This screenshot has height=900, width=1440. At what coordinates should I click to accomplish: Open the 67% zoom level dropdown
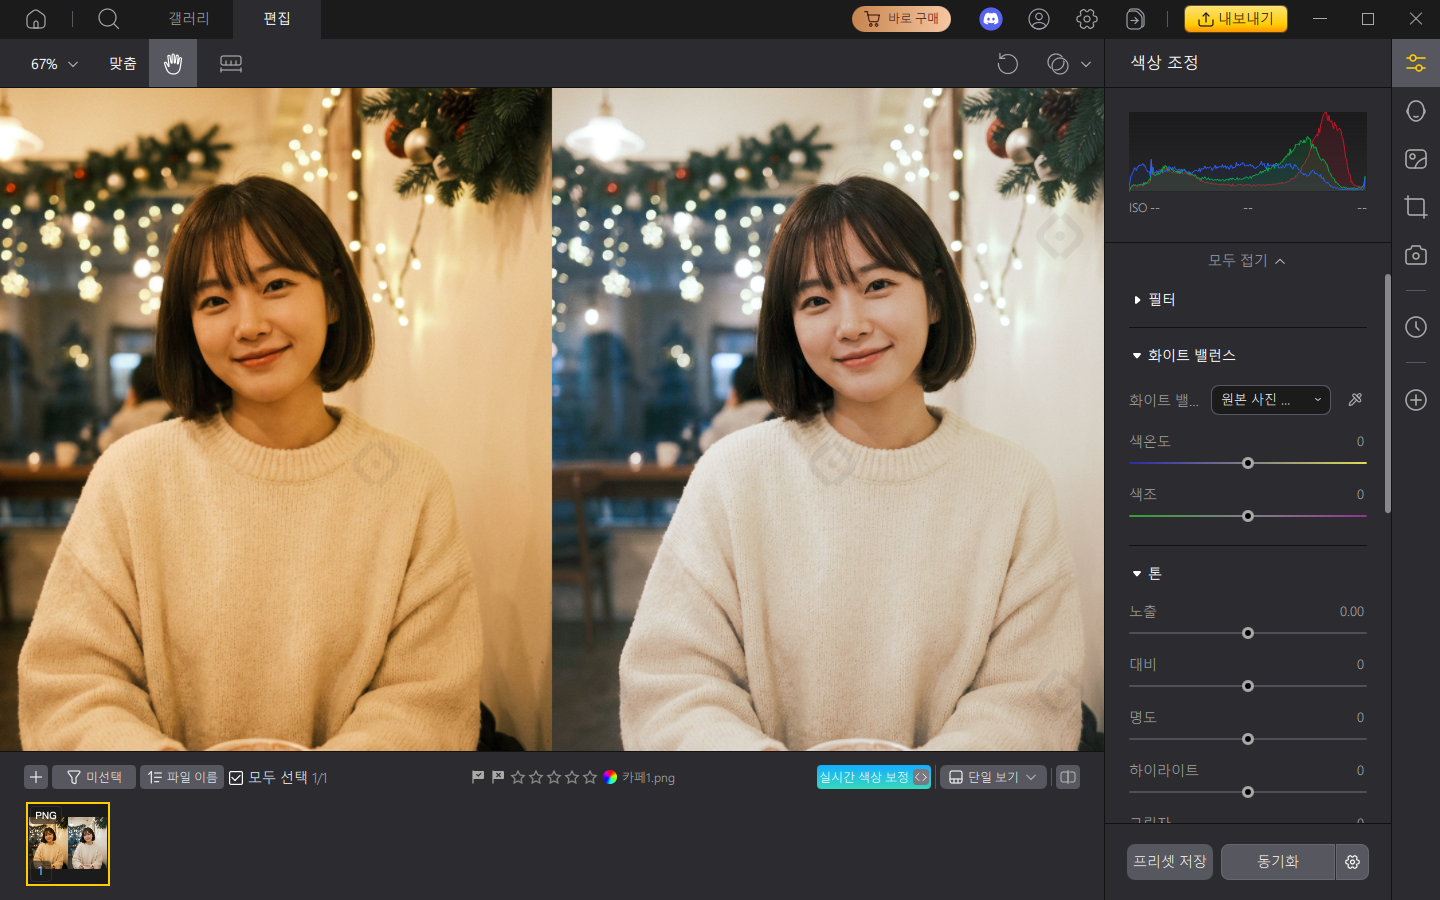point(54,64)
